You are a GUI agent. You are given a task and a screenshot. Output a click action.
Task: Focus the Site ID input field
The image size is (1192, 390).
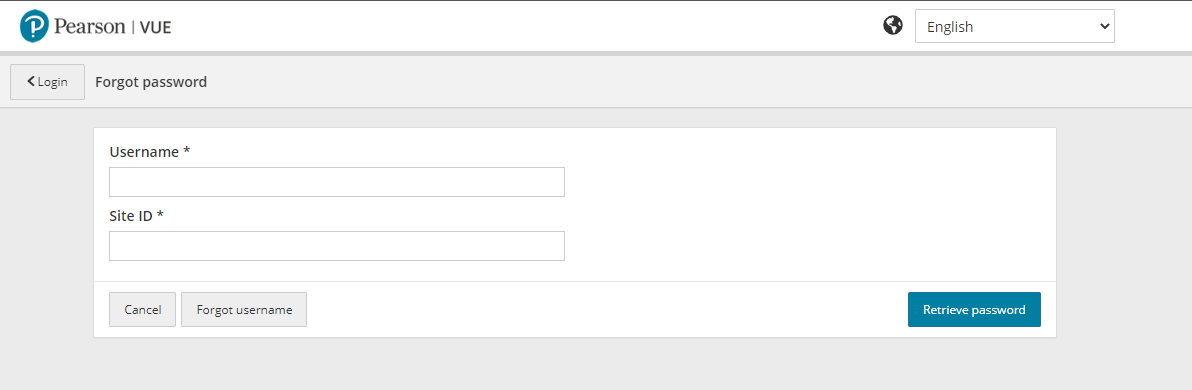point(337,246)
